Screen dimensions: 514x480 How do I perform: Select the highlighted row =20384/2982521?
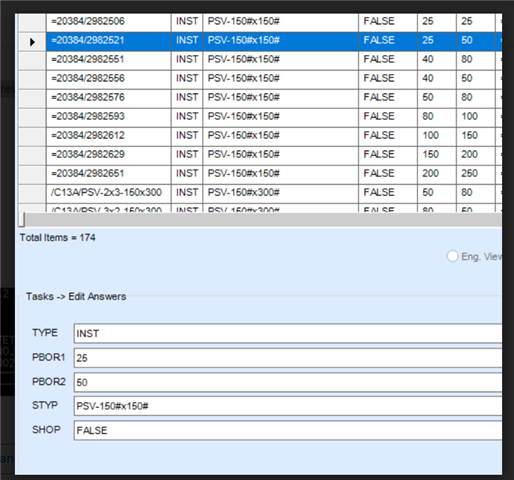[260, 41]
